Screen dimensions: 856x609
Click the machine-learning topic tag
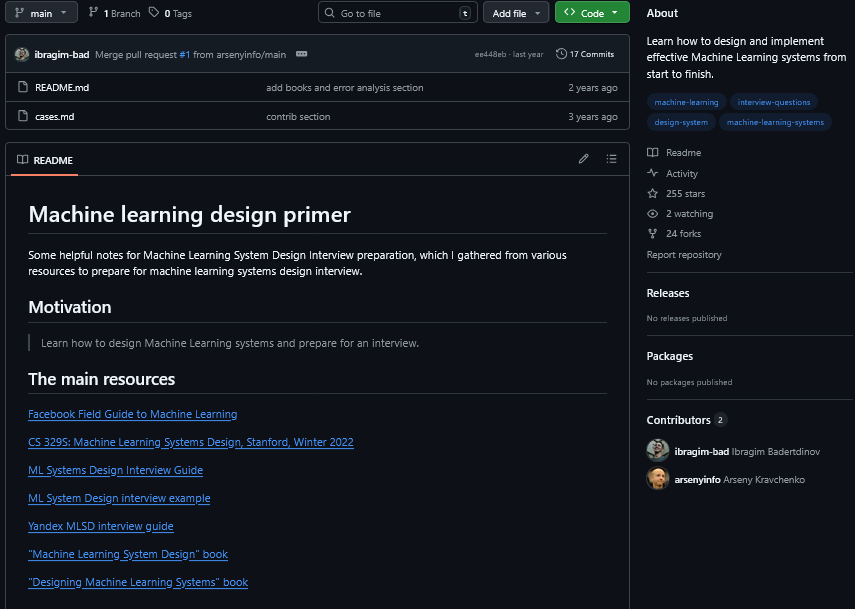point(686,102)
